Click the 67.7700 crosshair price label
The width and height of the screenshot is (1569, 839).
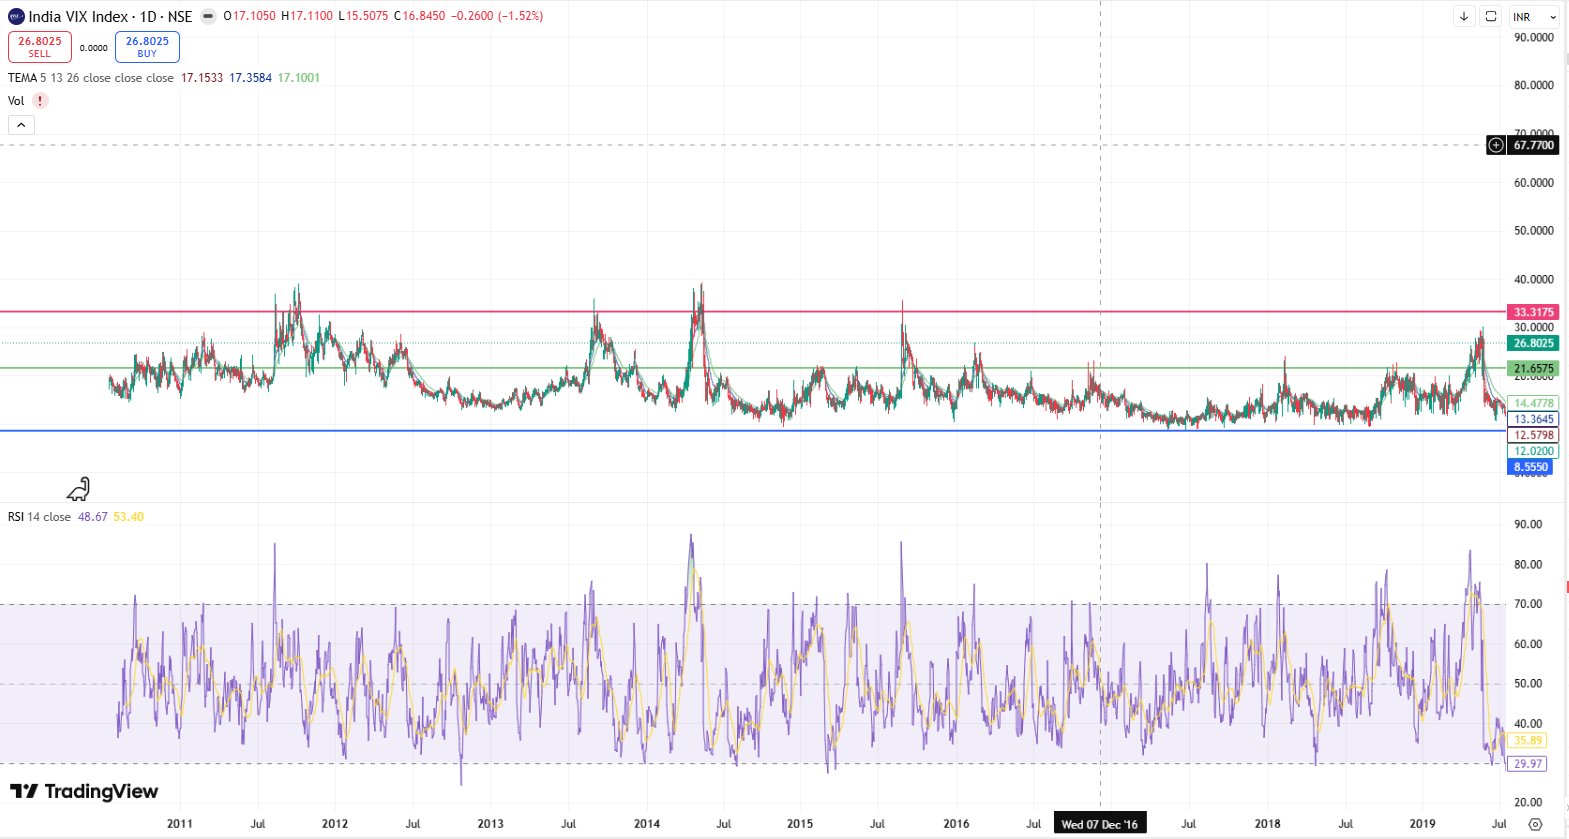pos(1533,145)
